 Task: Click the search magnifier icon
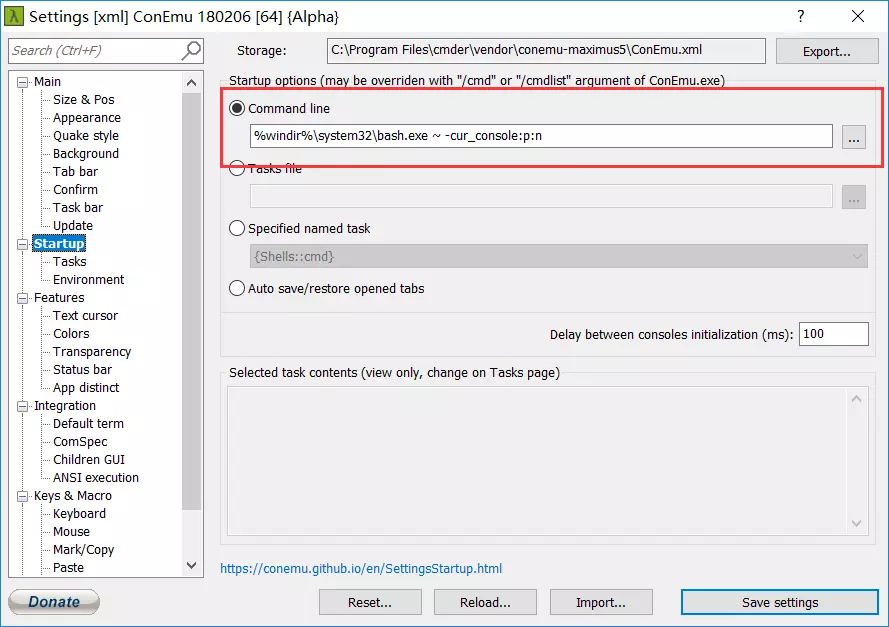click(191, 50)
